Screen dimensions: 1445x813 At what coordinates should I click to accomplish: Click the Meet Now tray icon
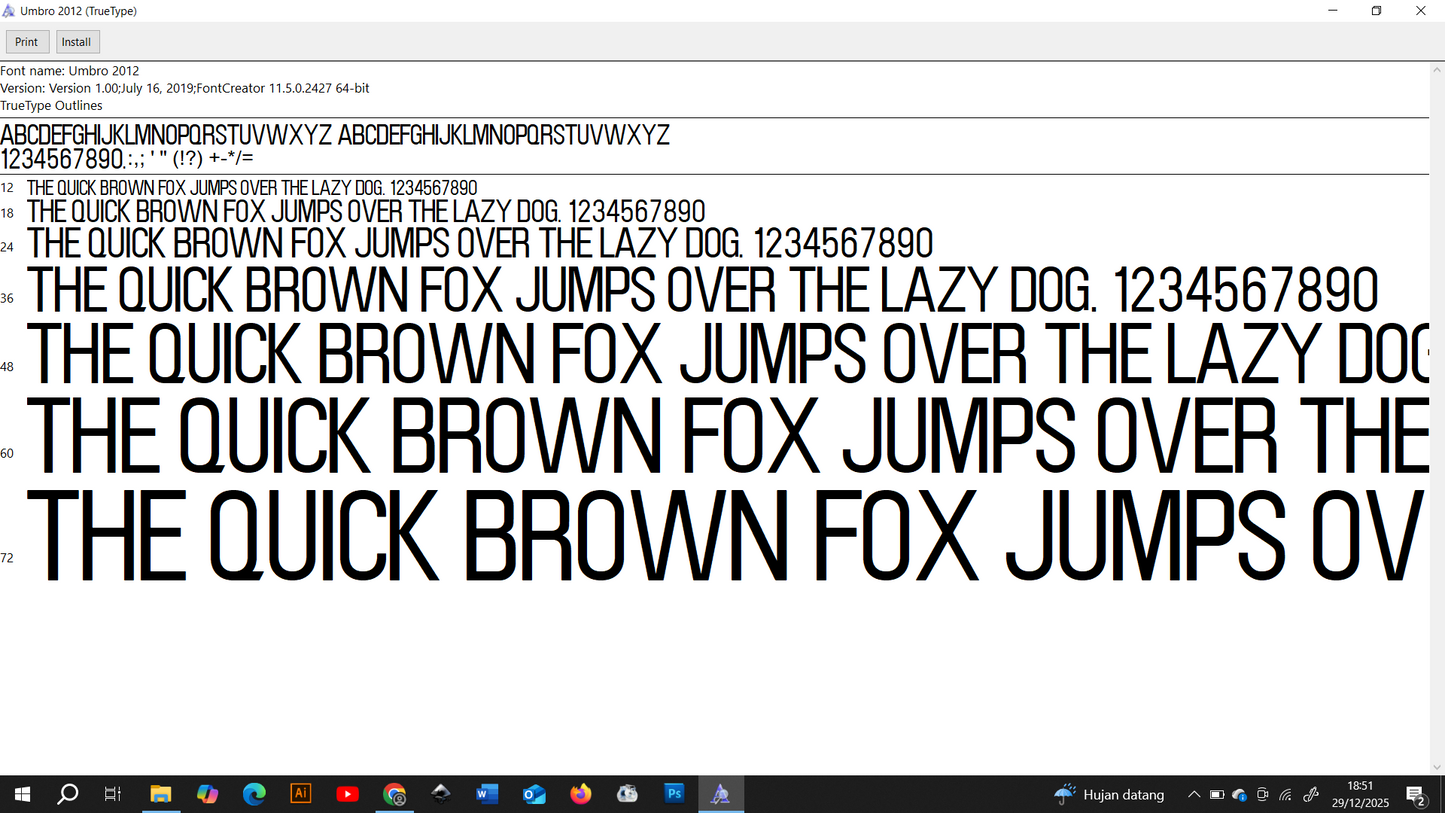tap(1263, 795)
